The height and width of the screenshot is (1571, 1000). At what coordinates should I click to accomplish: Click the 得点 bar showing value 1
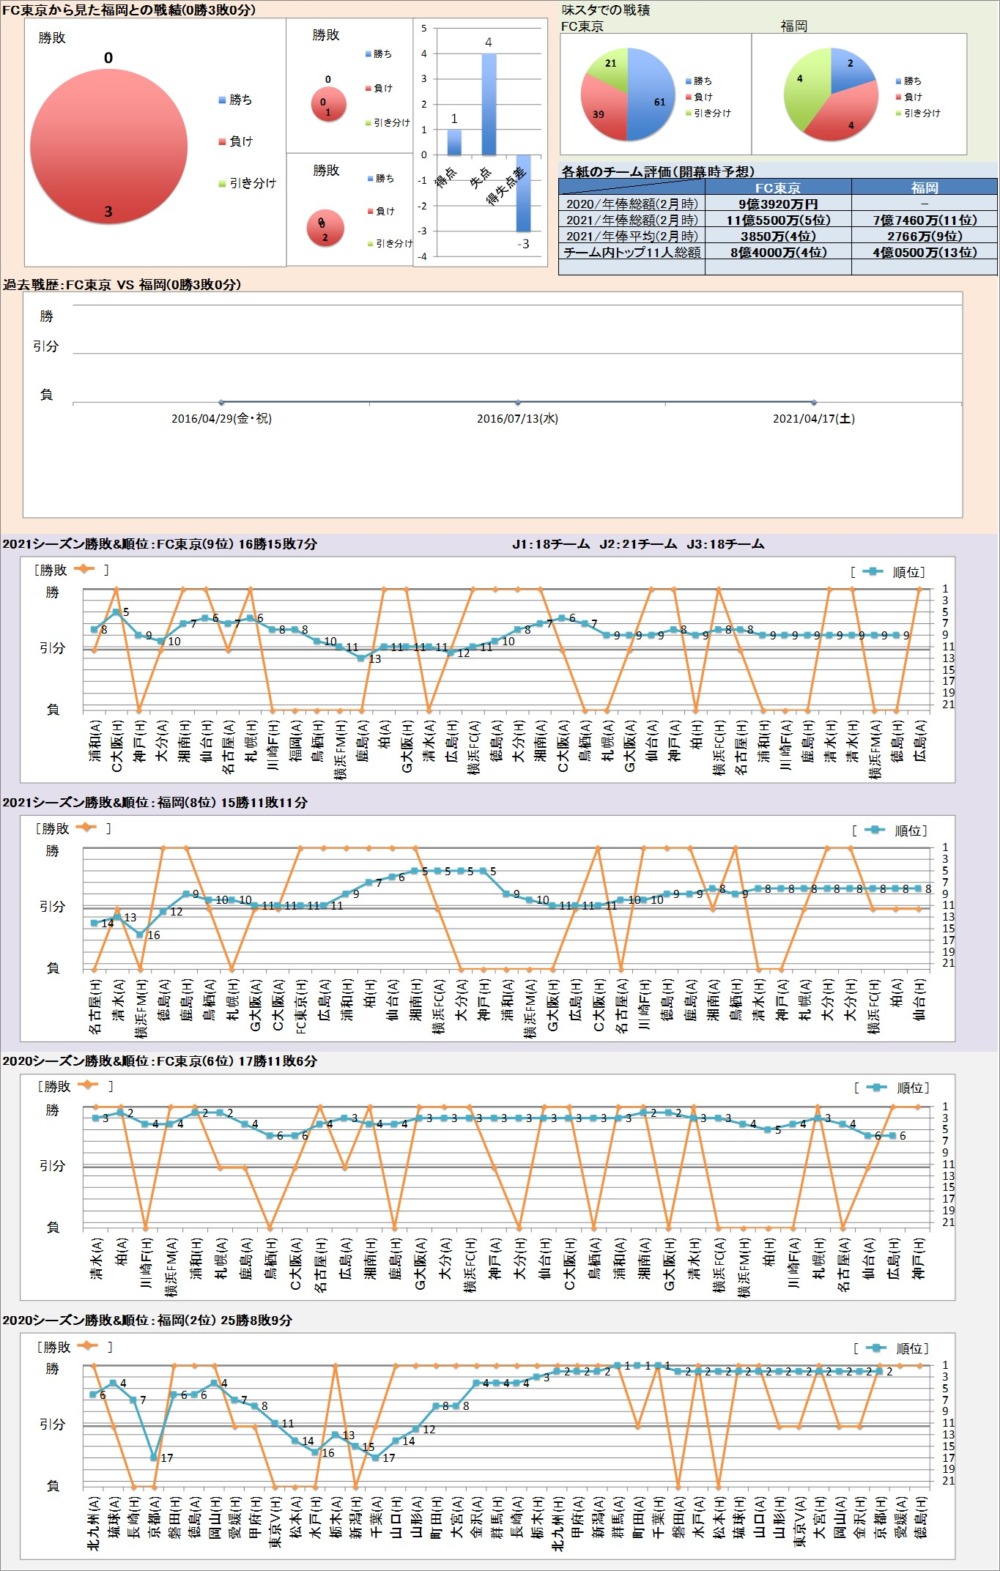tap(454, 142)
